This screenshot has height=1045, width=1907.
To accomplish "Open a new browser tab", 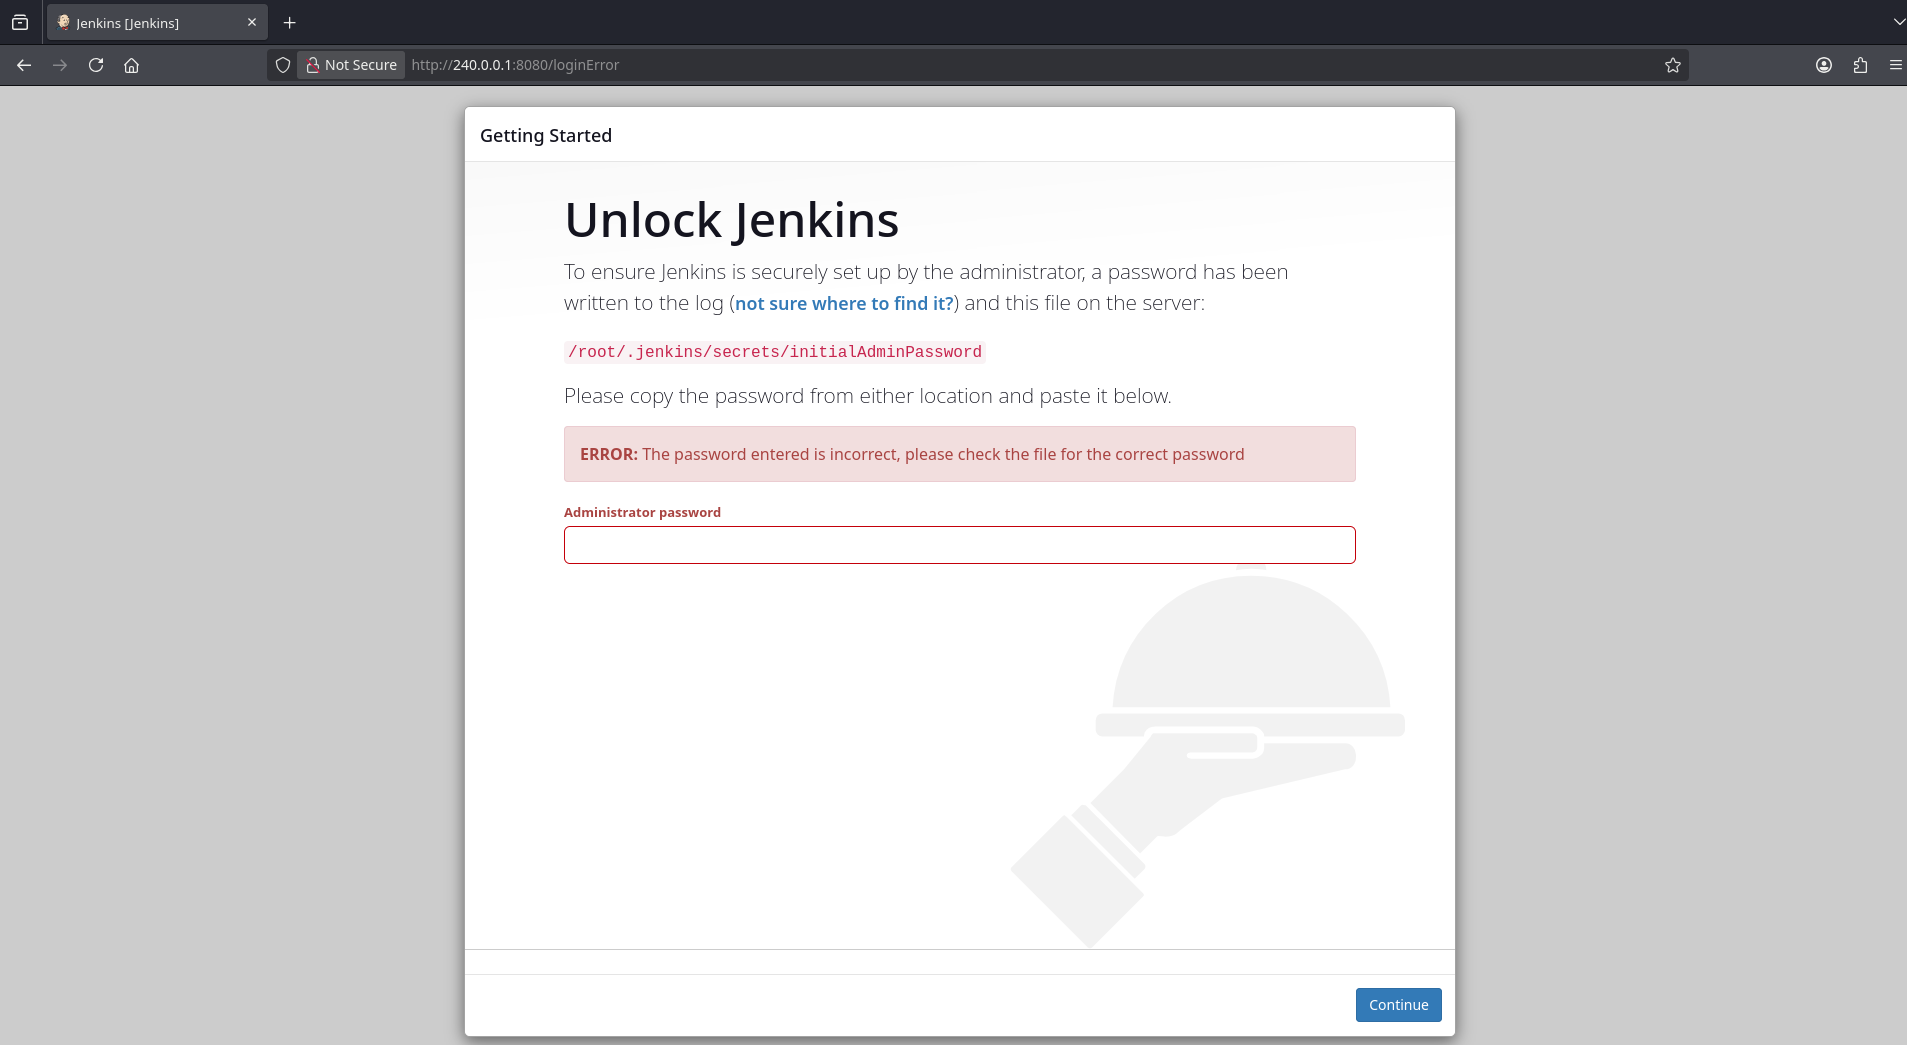I will (290, 22).
